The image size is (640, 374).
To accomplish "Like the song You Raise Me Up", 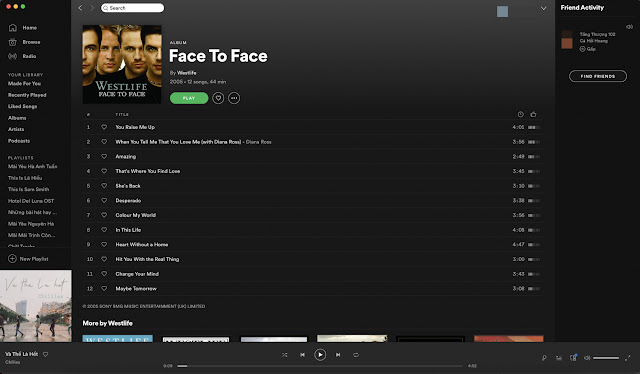I will coord(104,127).
